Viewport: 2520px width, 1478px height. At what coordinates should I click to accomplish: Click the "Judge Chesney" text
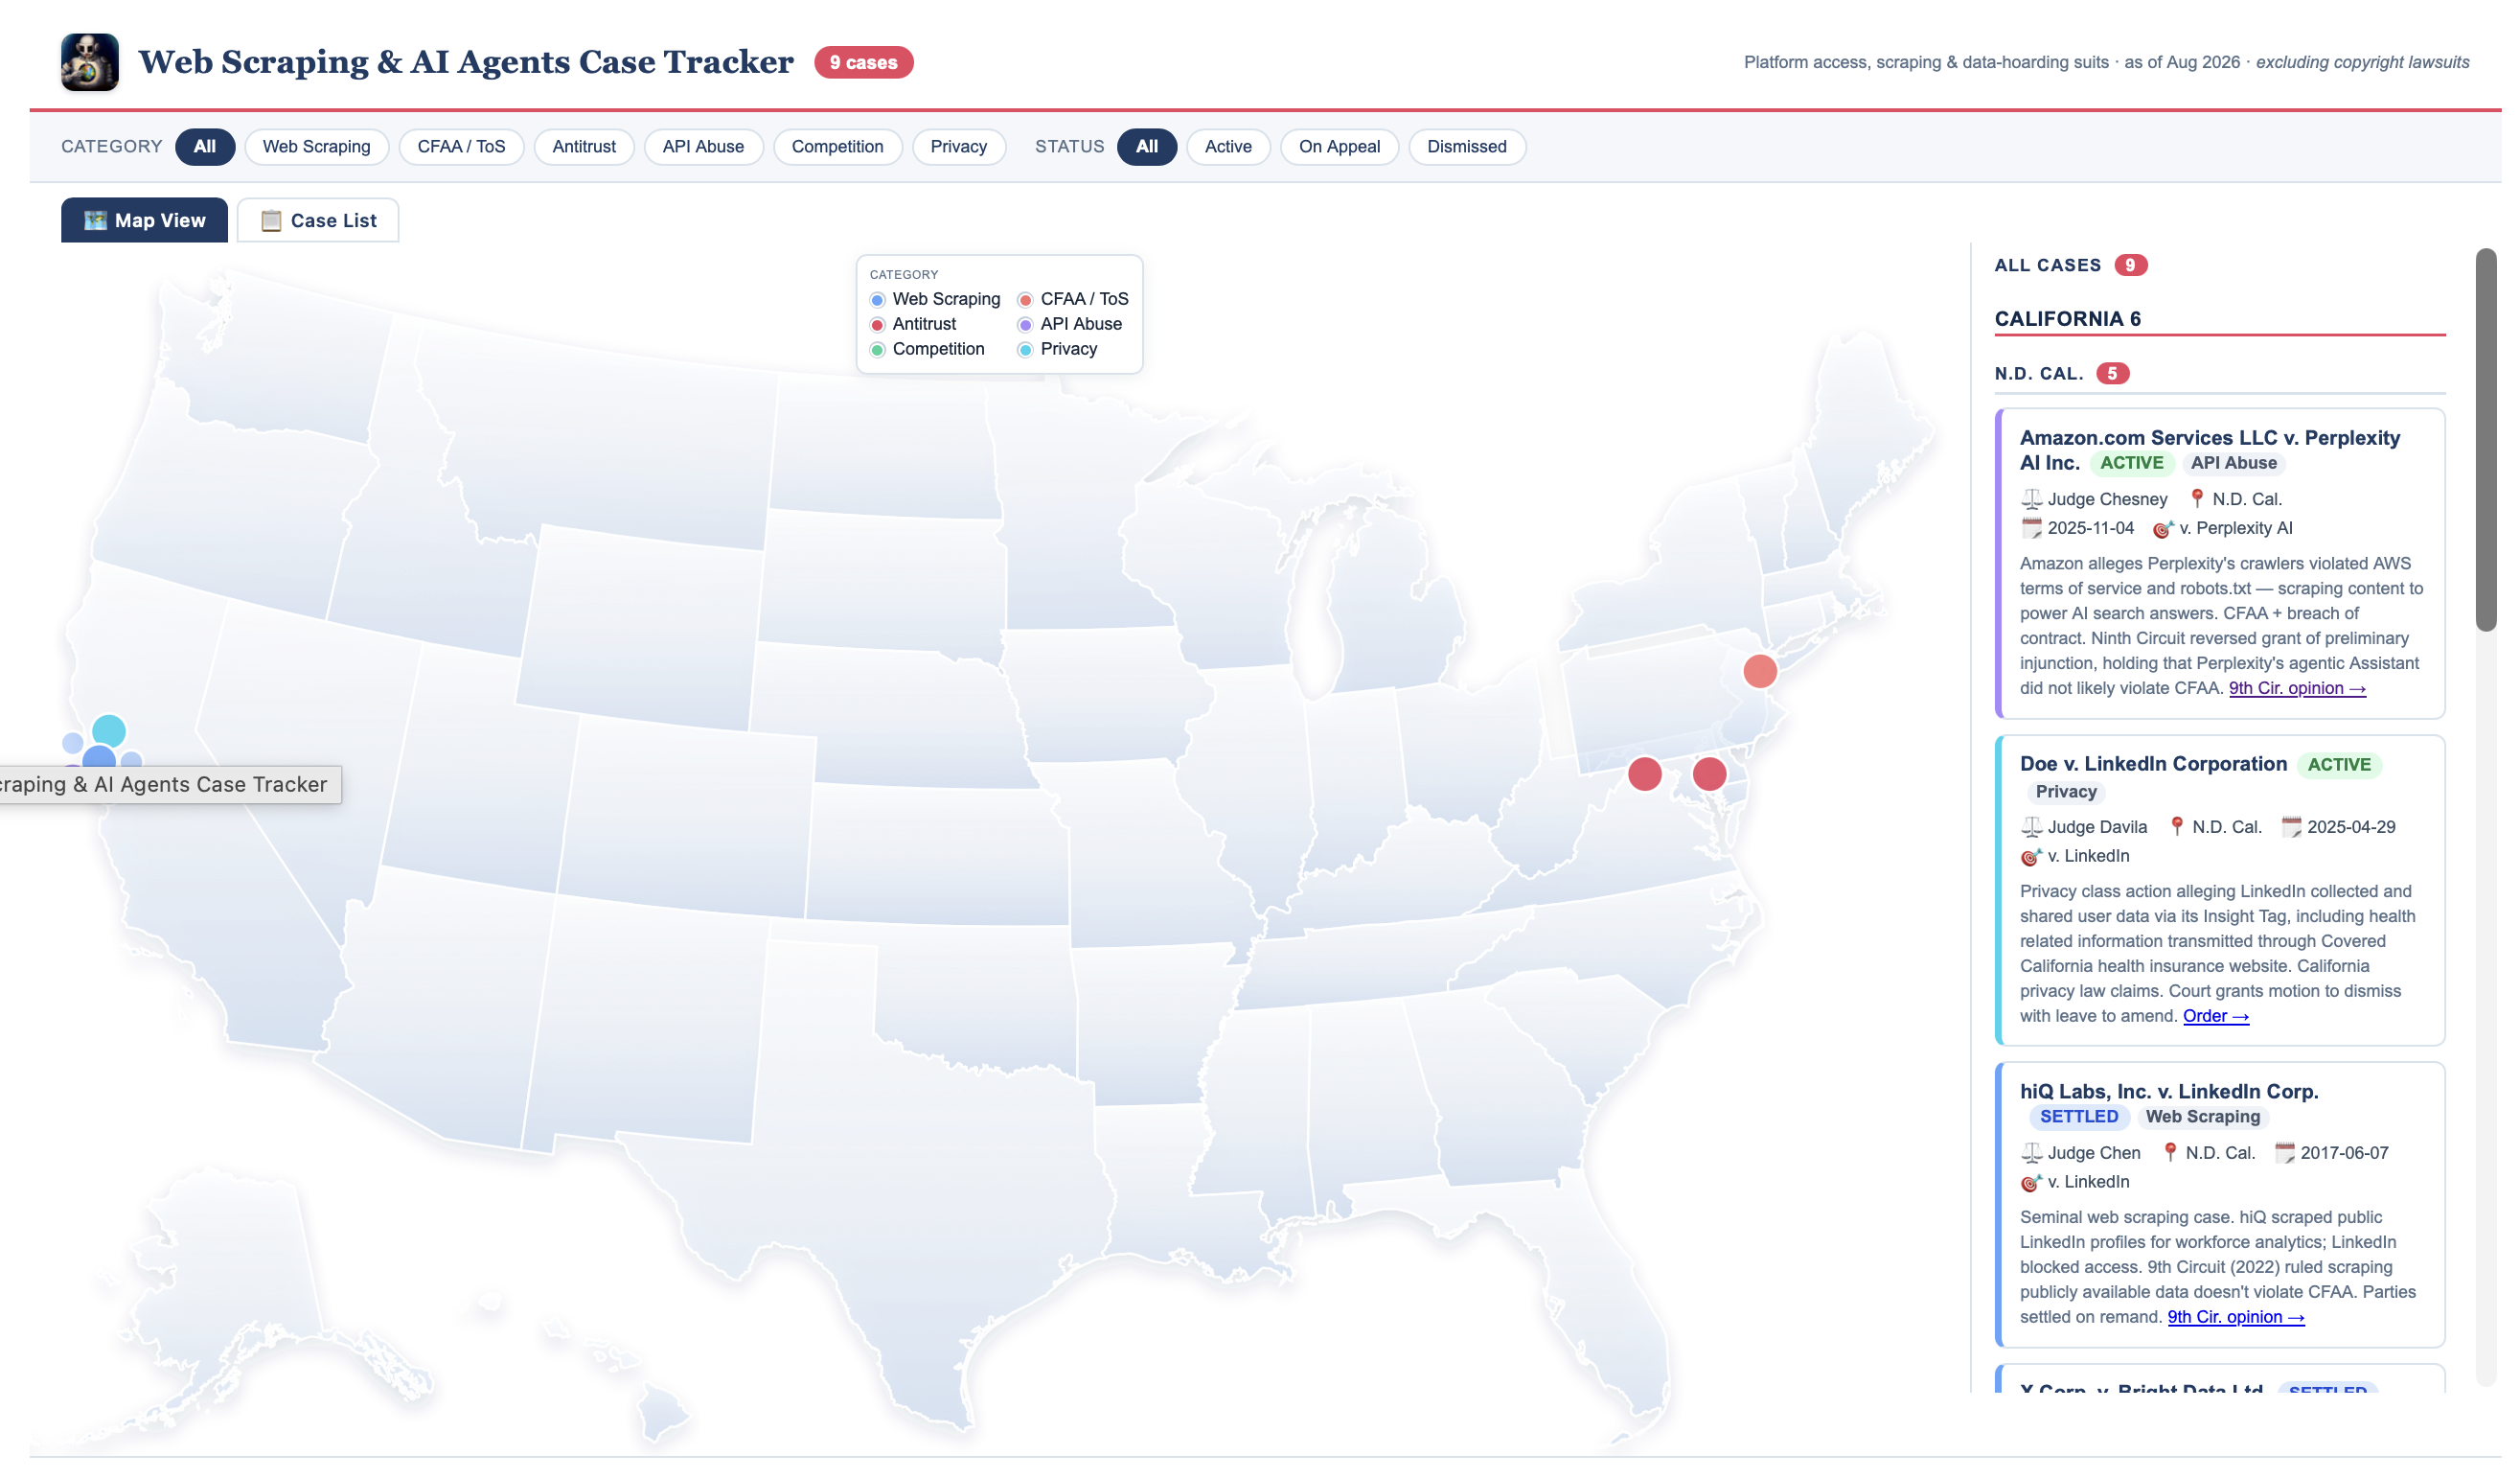click(2107, 499)
